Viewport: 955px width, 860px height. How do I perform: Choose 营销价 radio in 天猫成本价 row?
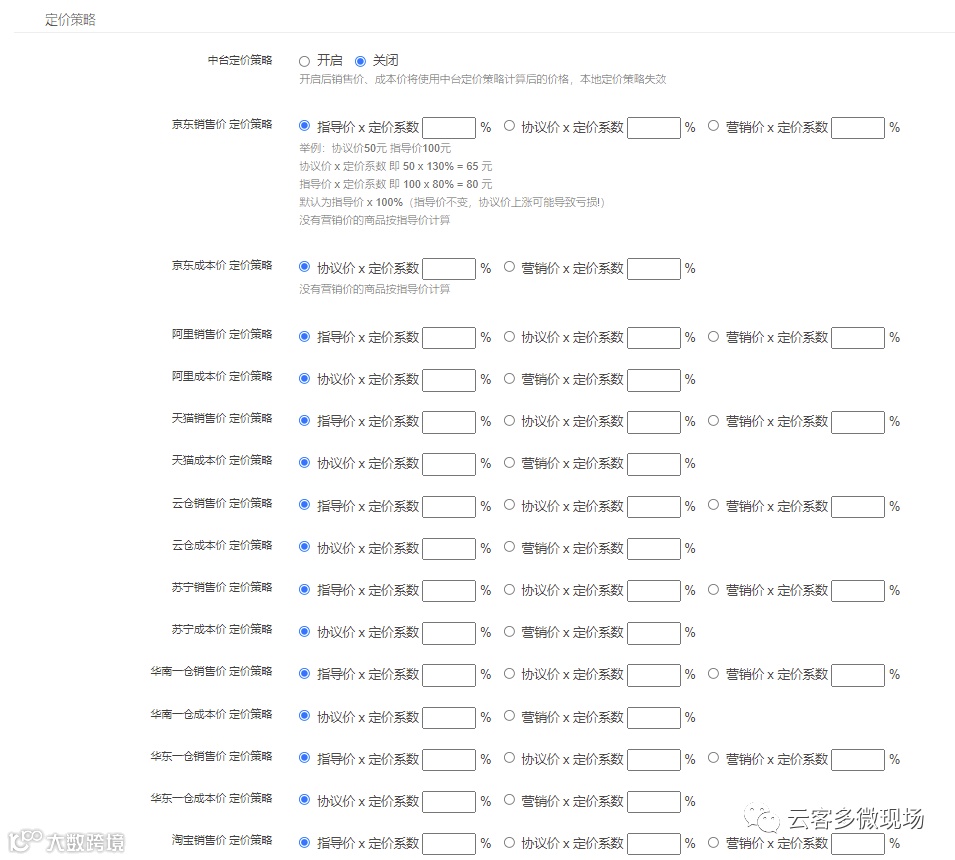(x=509, y=463)
